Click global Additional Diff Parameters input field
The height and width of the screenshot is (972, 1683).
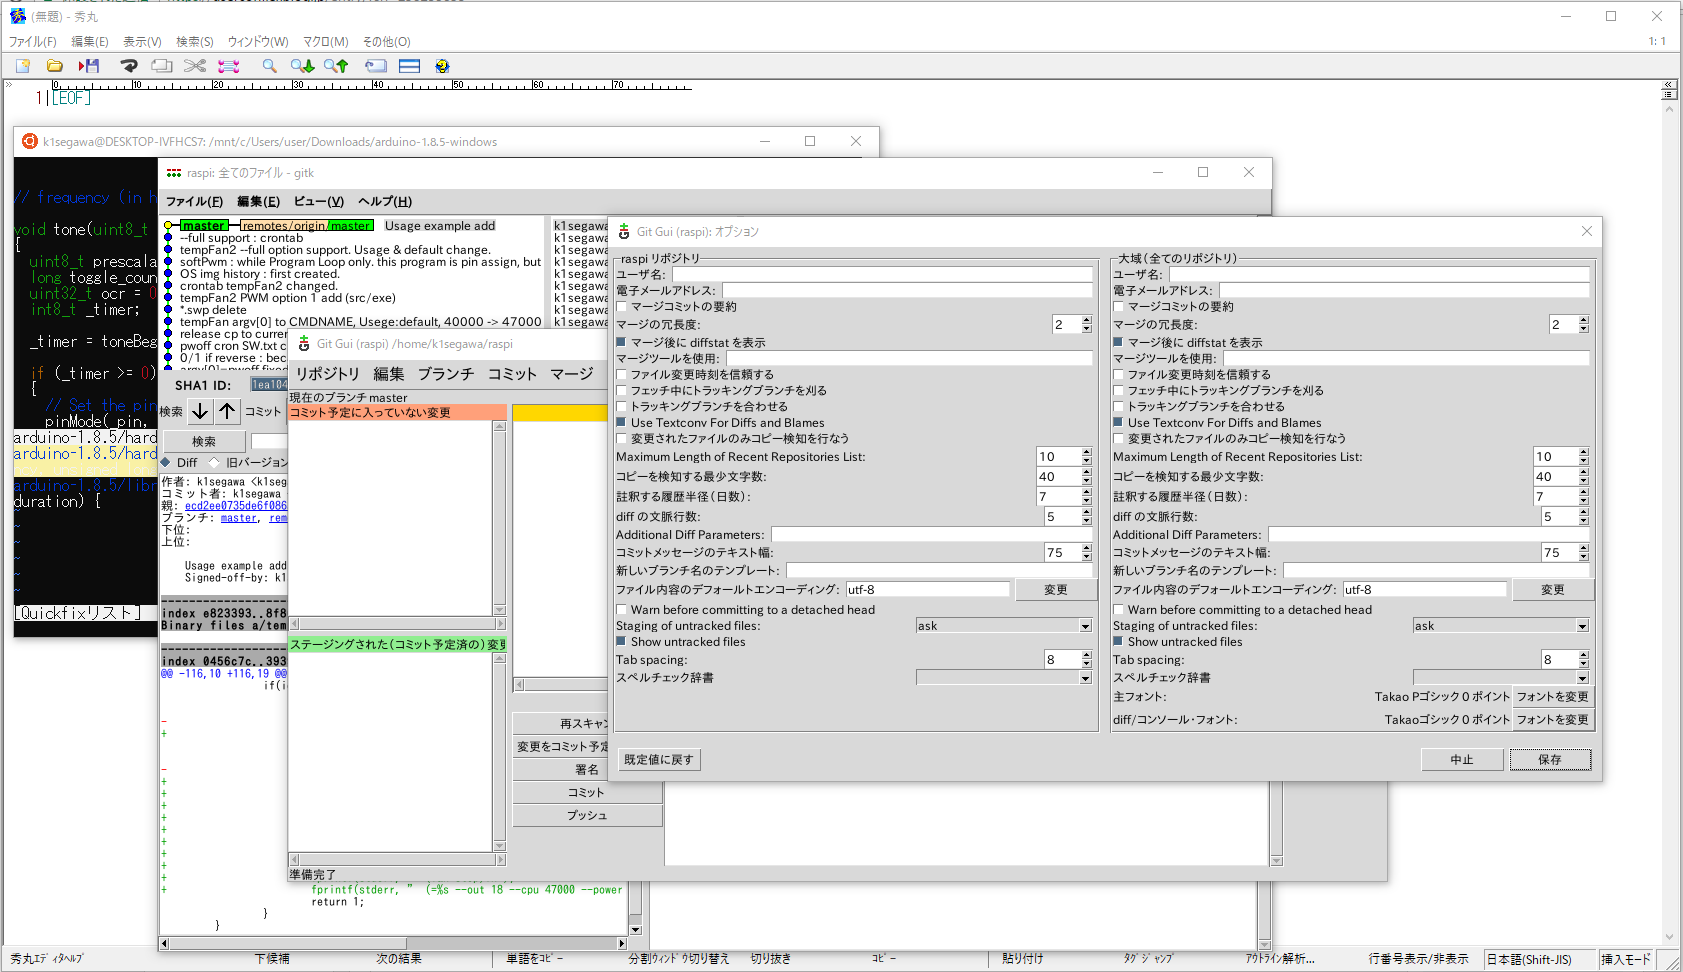pyautogui.click(x=1429, y=535)
